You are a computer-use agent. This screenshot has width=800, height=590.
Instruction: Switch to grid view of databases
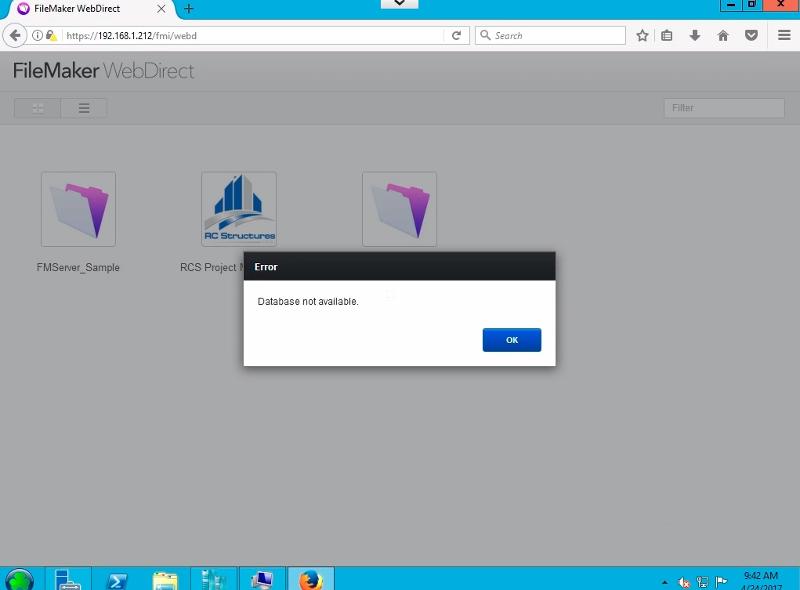38,108
